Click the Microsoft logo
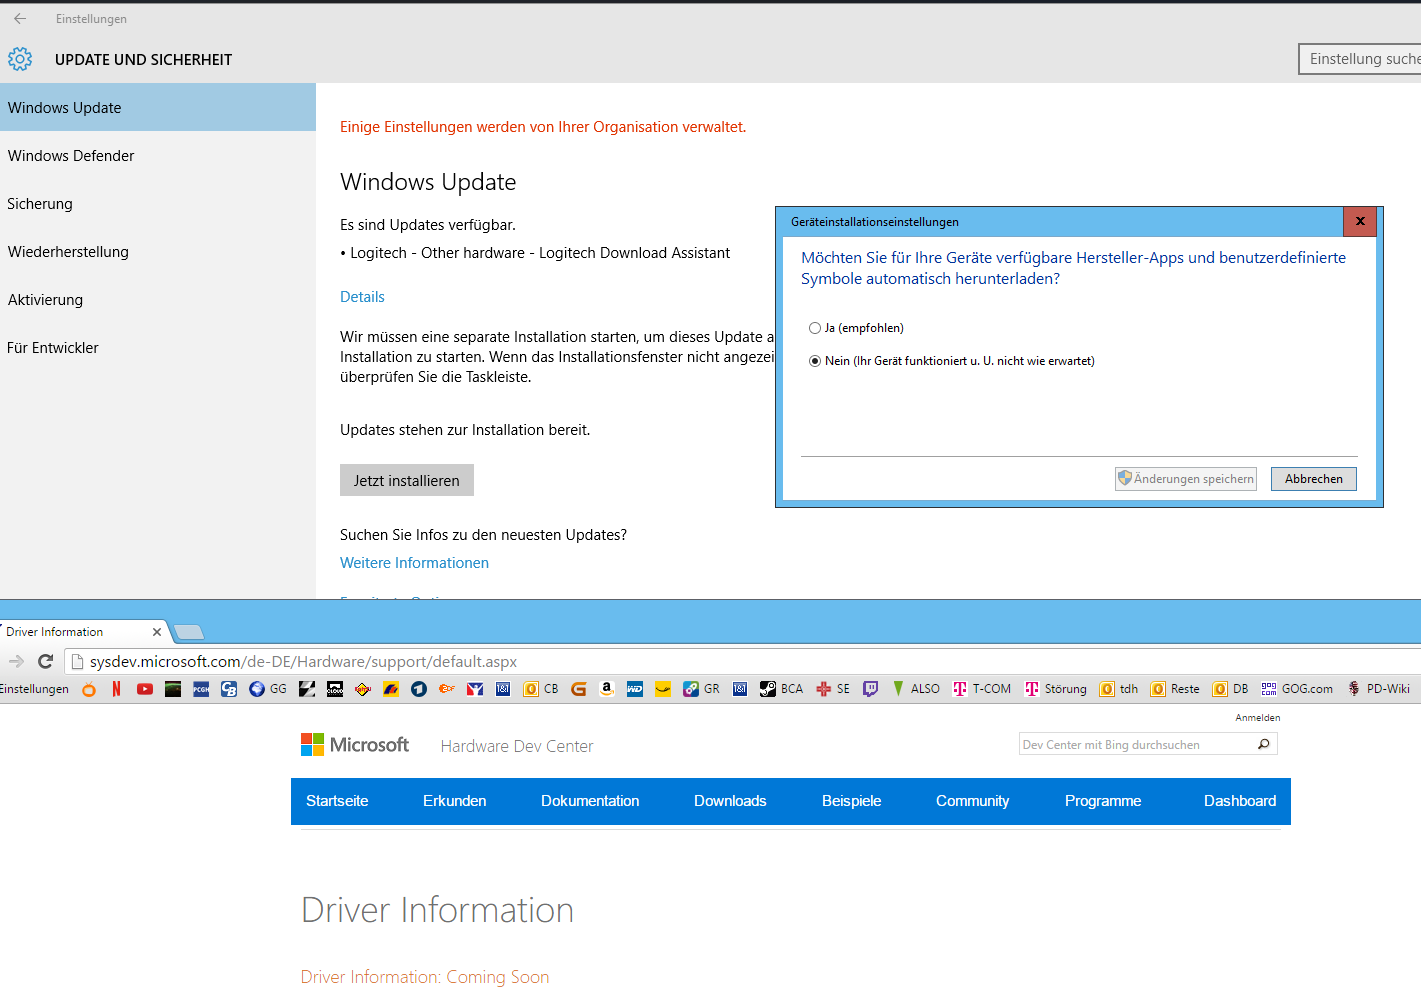The image size is (1421, 999). point(355,744)
